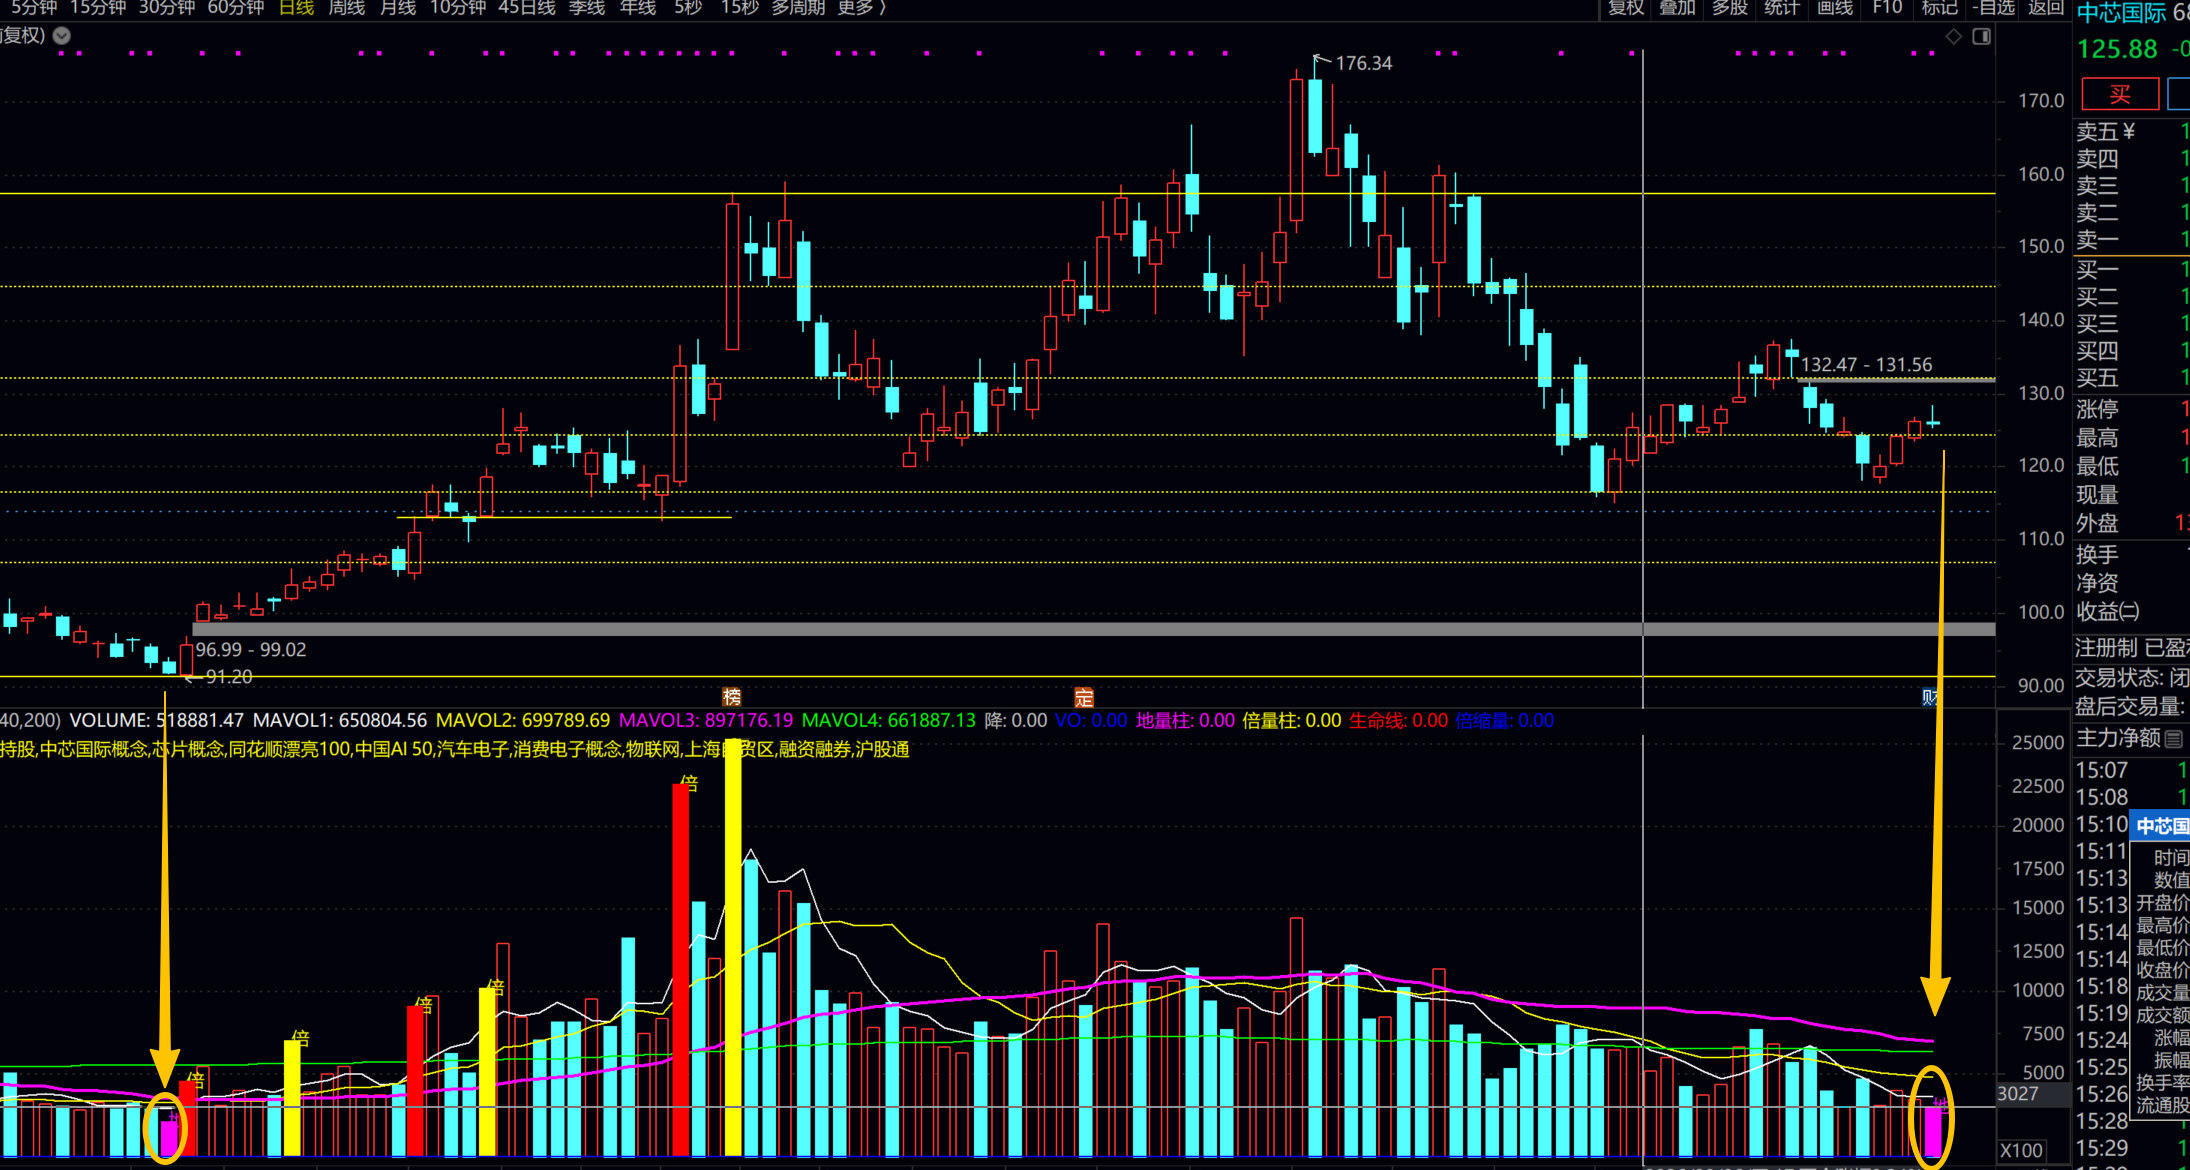This screenshot has width=2190, height=1170.
Task: Click the 15:07 trade time row
Action: (2132, 770)
